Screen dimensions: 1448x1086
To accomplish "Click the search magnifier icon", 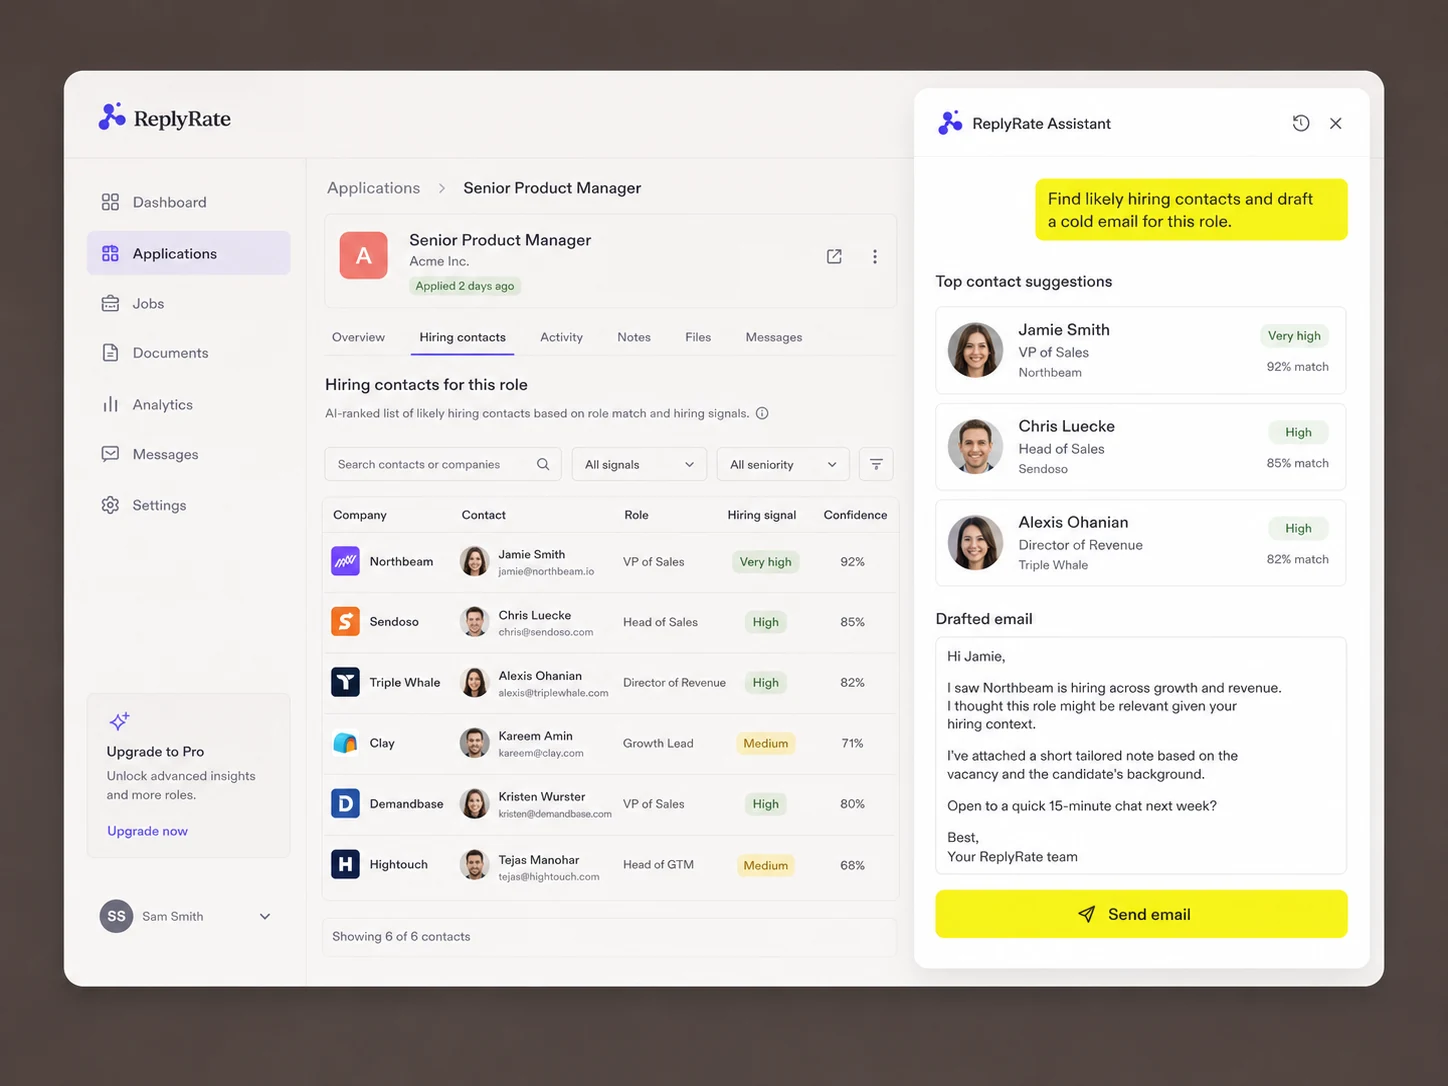I will point(543,464).
